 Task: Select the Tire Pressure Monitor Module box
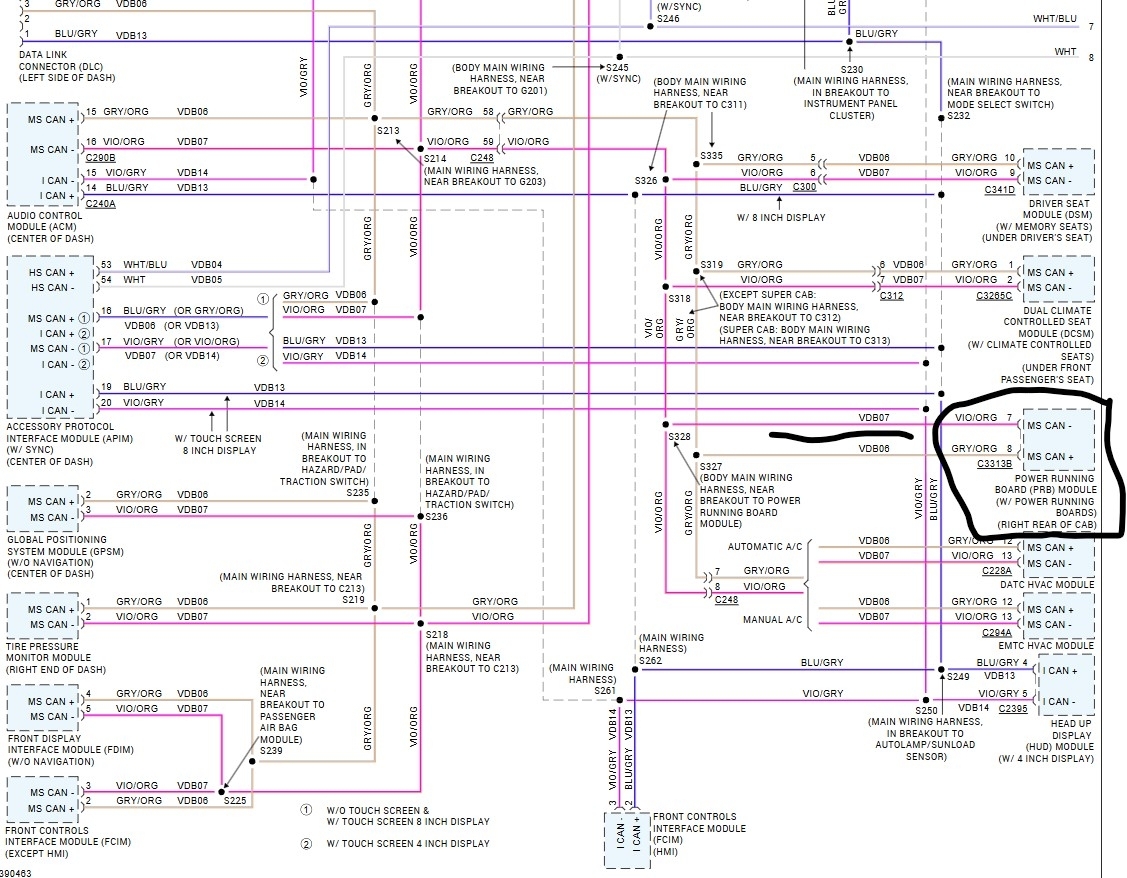tap(42, 616)
